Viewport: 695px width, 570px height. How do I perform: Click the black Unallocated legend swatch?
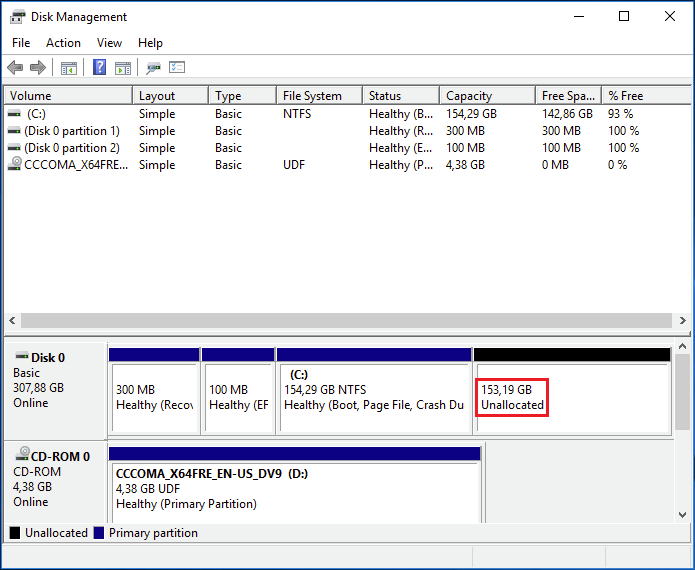[15, 533]
